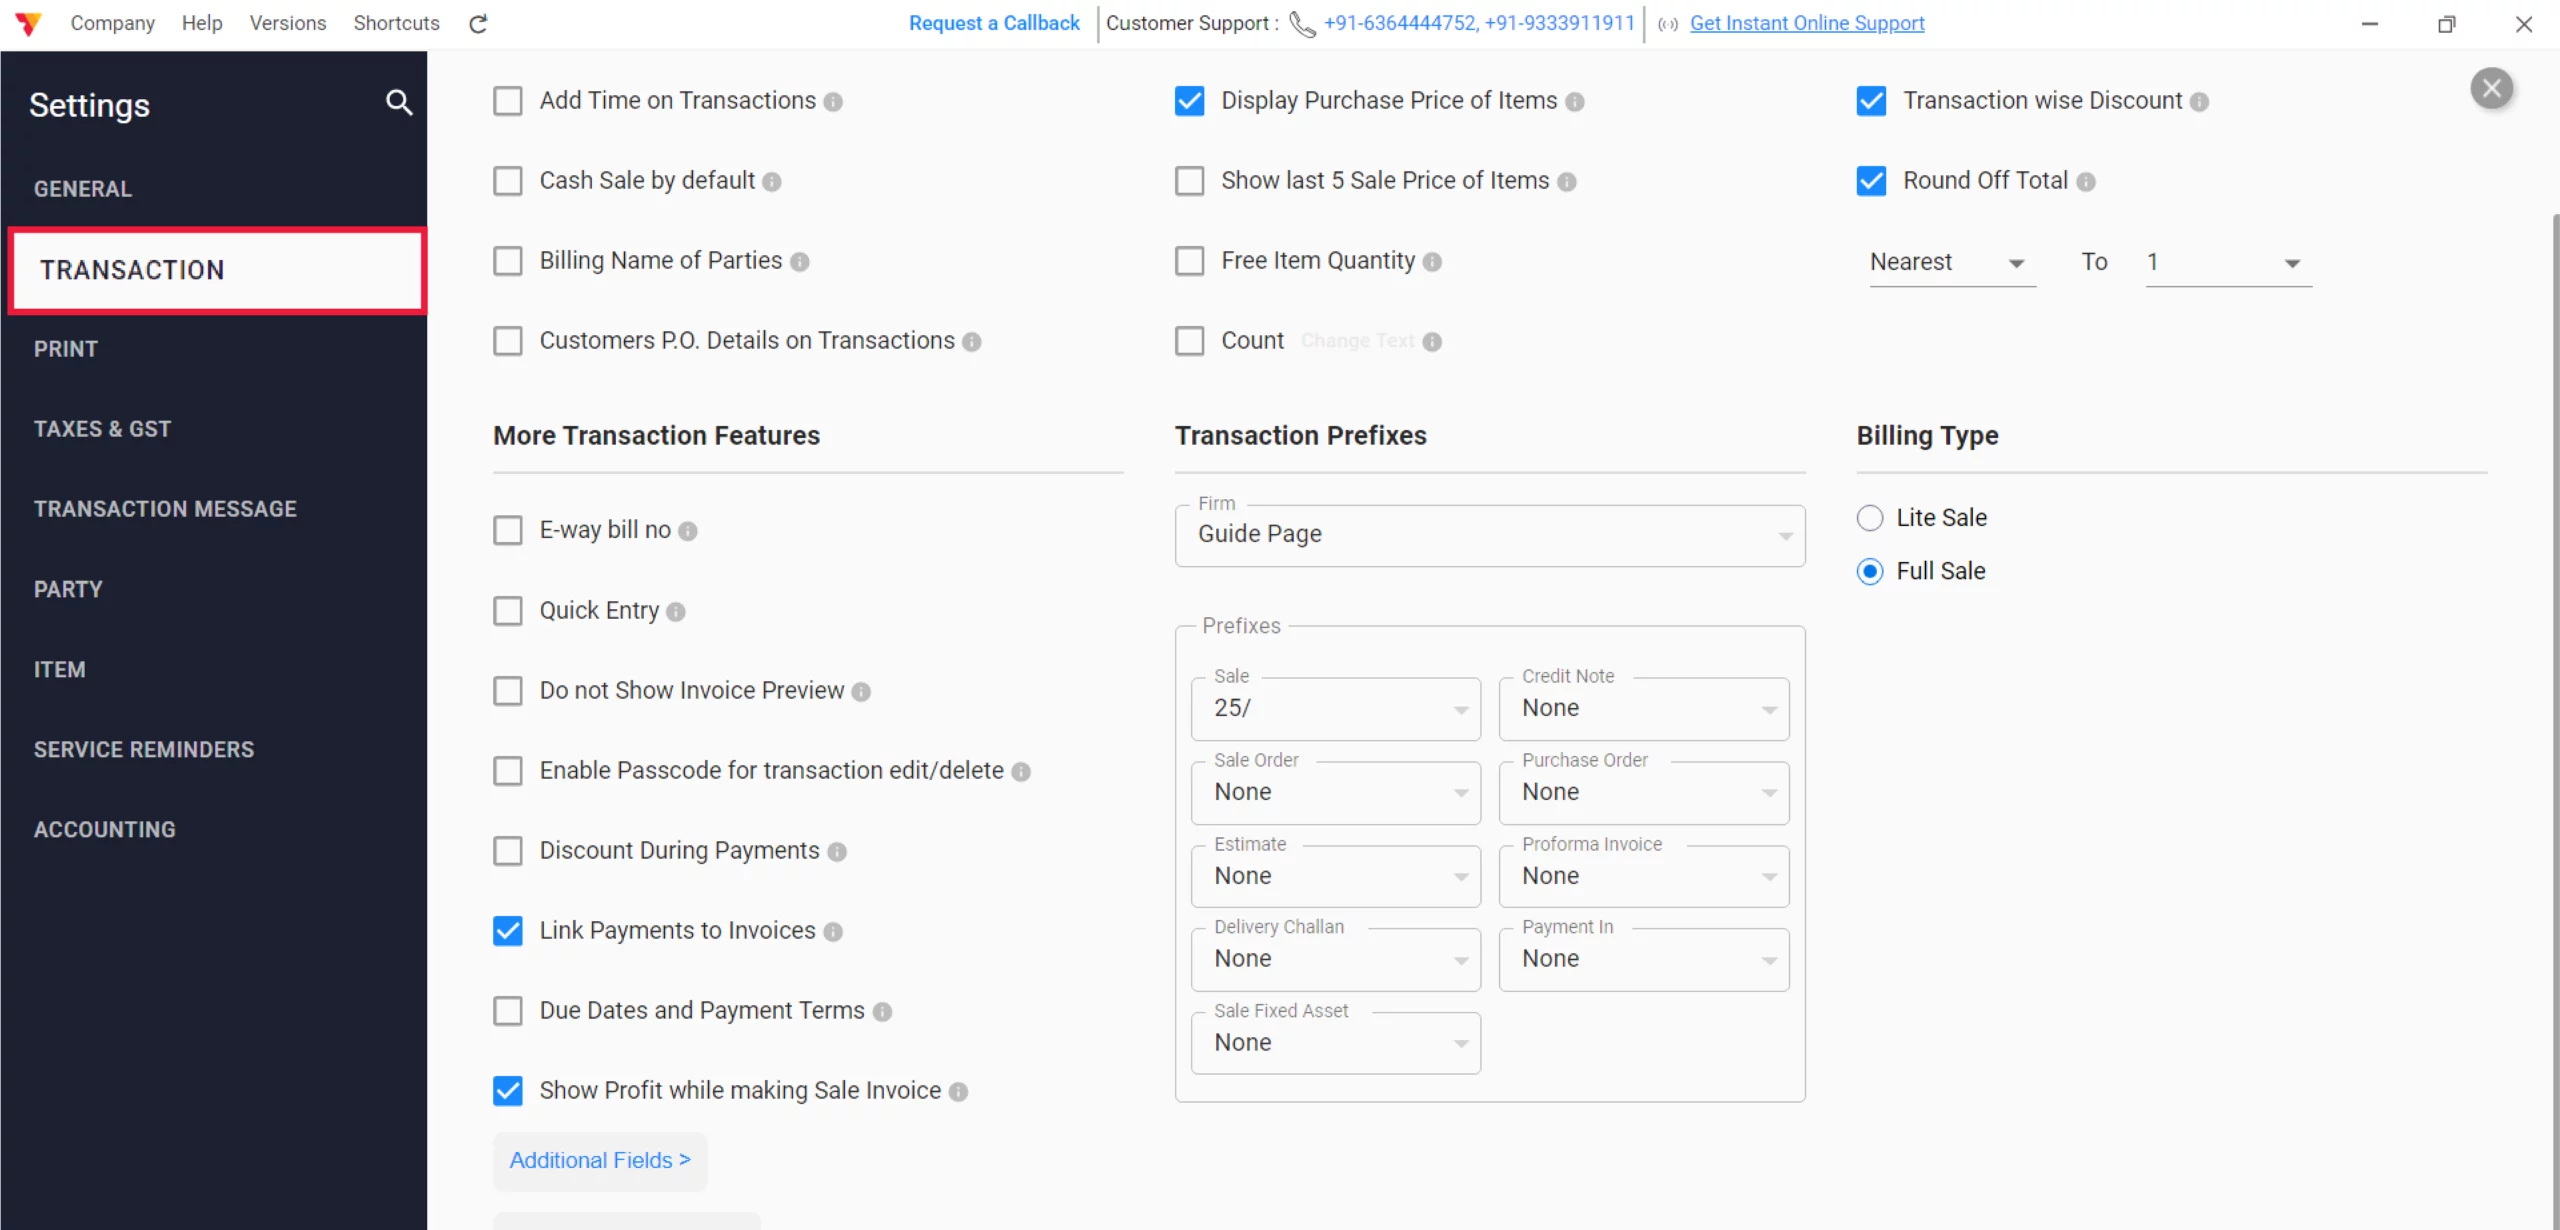Click the live support signal icon
Image resolution: width=2560 pixels, height=1230 pixels.
click(1667, 24)
